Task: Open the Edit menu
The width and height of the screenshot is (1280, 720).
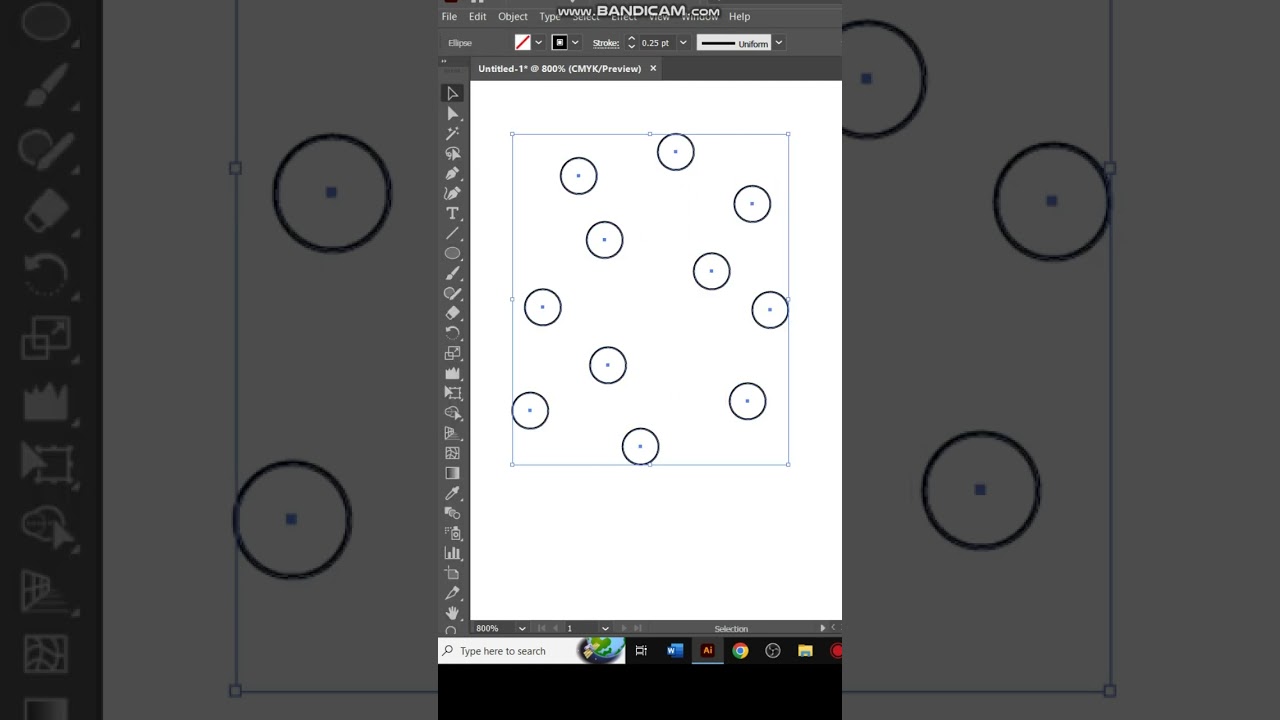Action: [478, 16]
